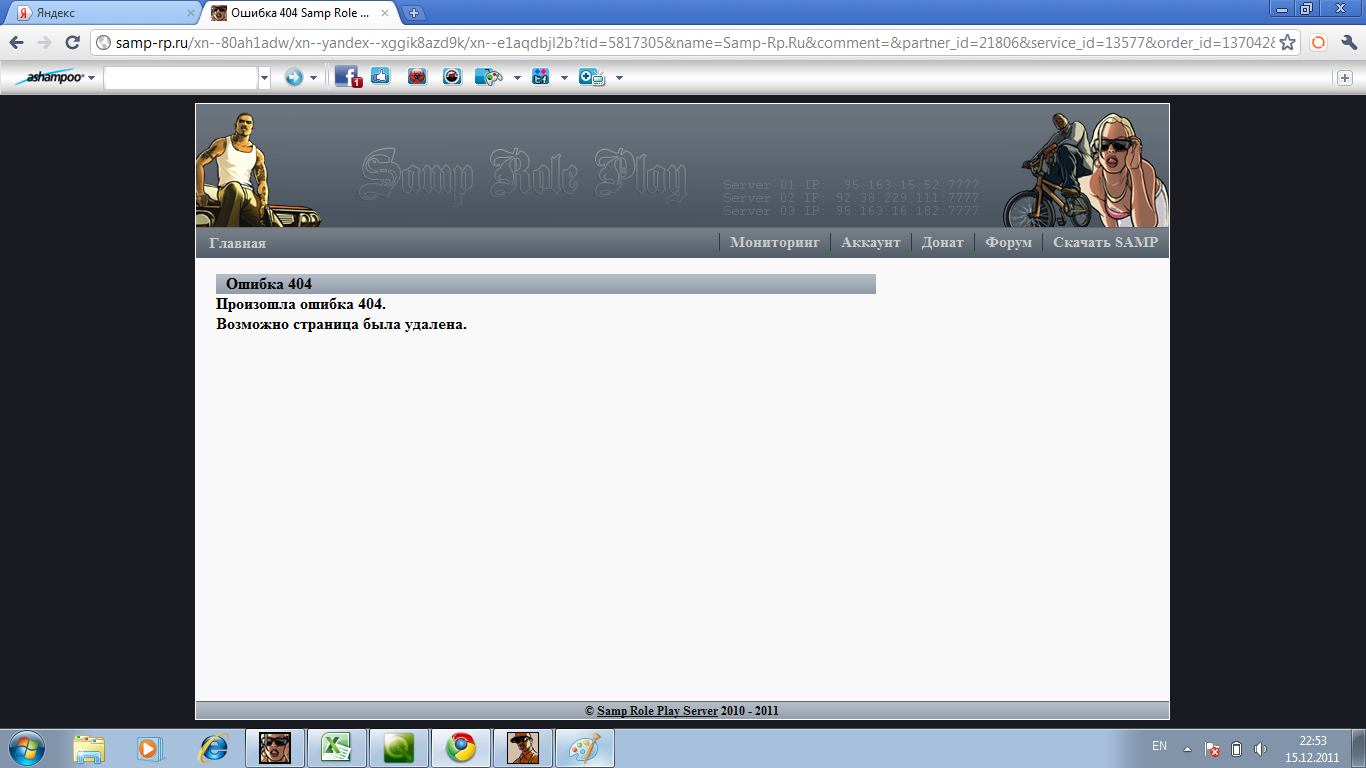Show hidden system tray icons
Image resolution: width=1366 pixels, height=768 pixels.
pyautogui.click(x=1187, y=748)
